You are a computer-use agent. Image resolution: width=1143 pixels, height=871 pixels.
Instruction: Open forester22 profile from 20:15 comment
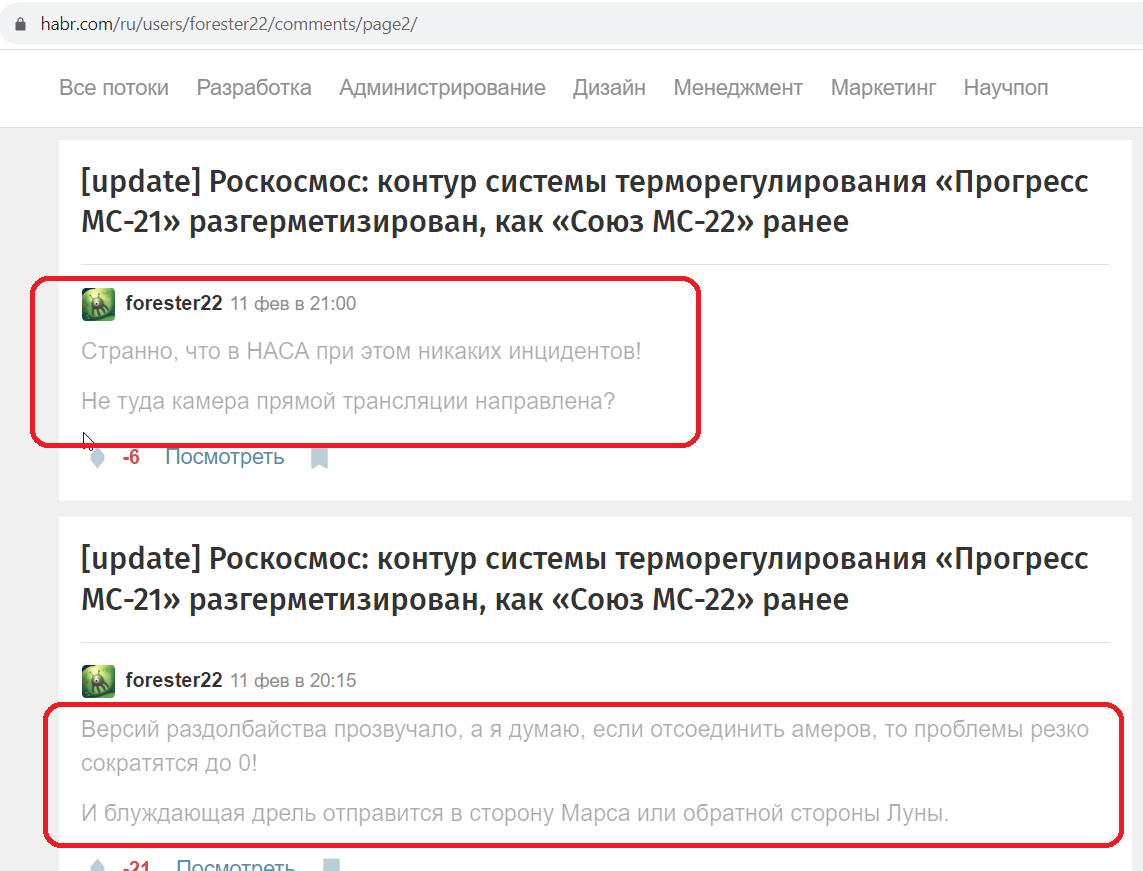(173, 680)
